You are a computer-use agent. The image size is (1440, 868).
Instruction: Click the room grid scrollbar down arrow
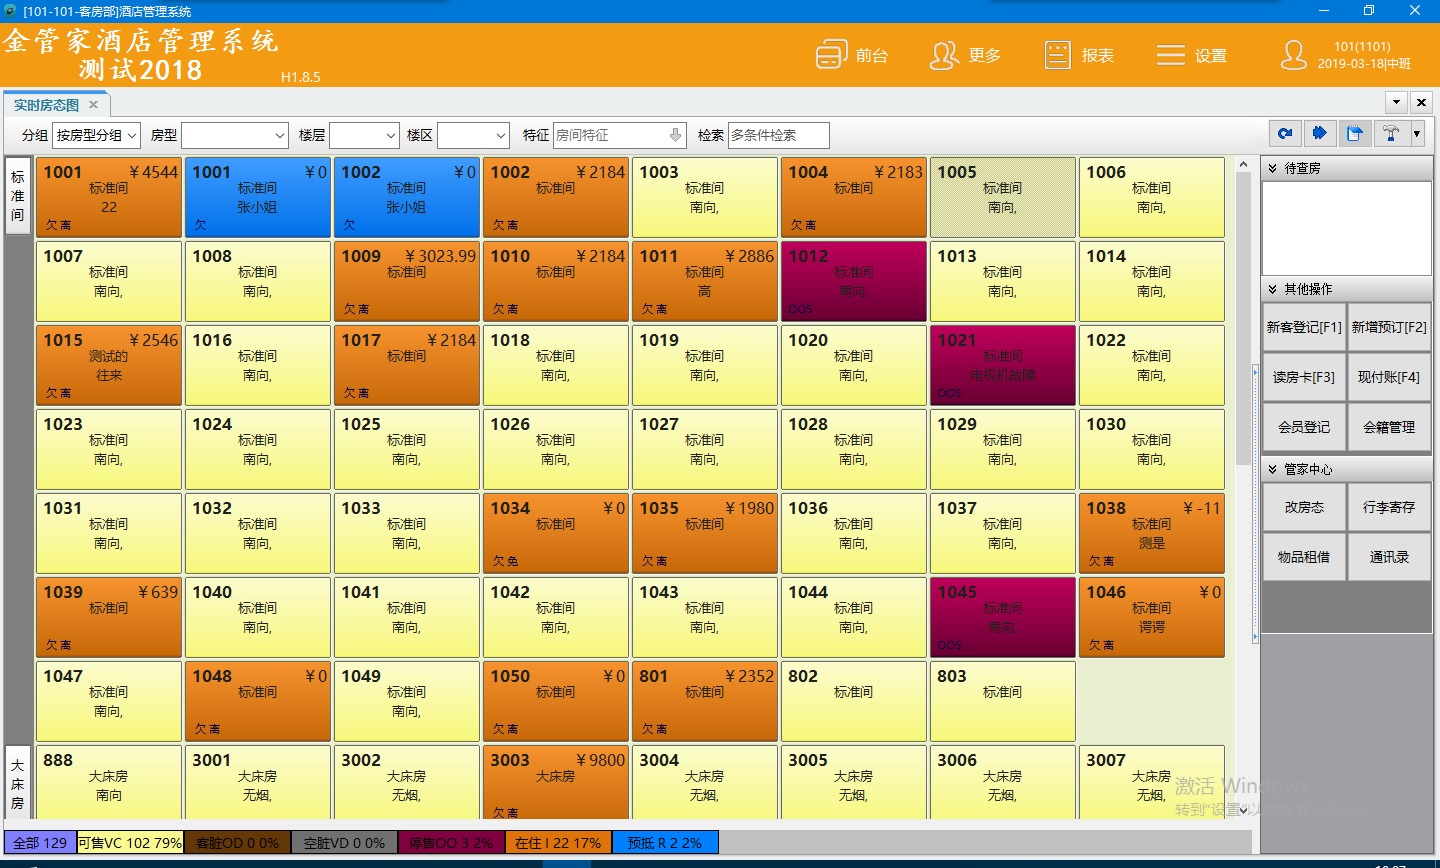point(1244,811)
